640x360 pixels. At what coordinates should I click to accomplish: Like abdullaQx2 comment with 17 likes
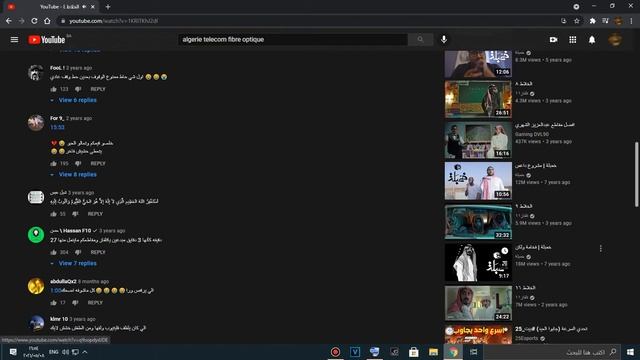coord(53,303)
